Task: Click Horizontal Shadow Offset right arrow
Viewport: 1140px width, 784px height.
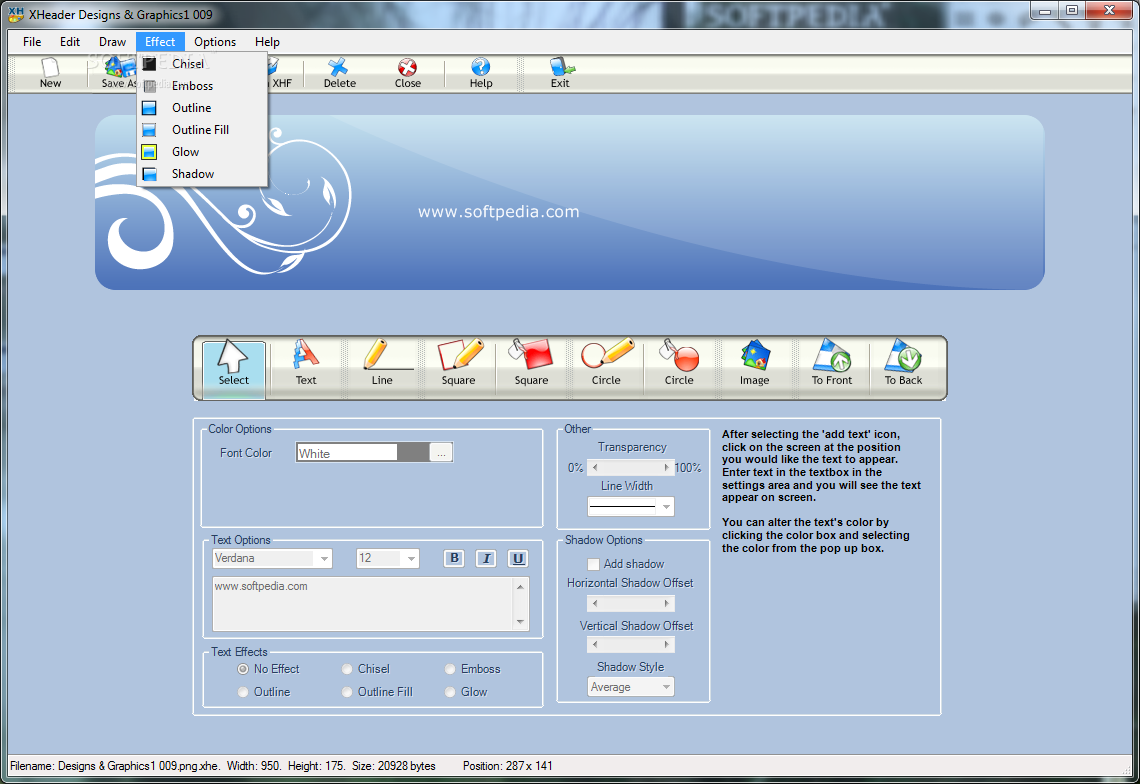Action: 667,604
